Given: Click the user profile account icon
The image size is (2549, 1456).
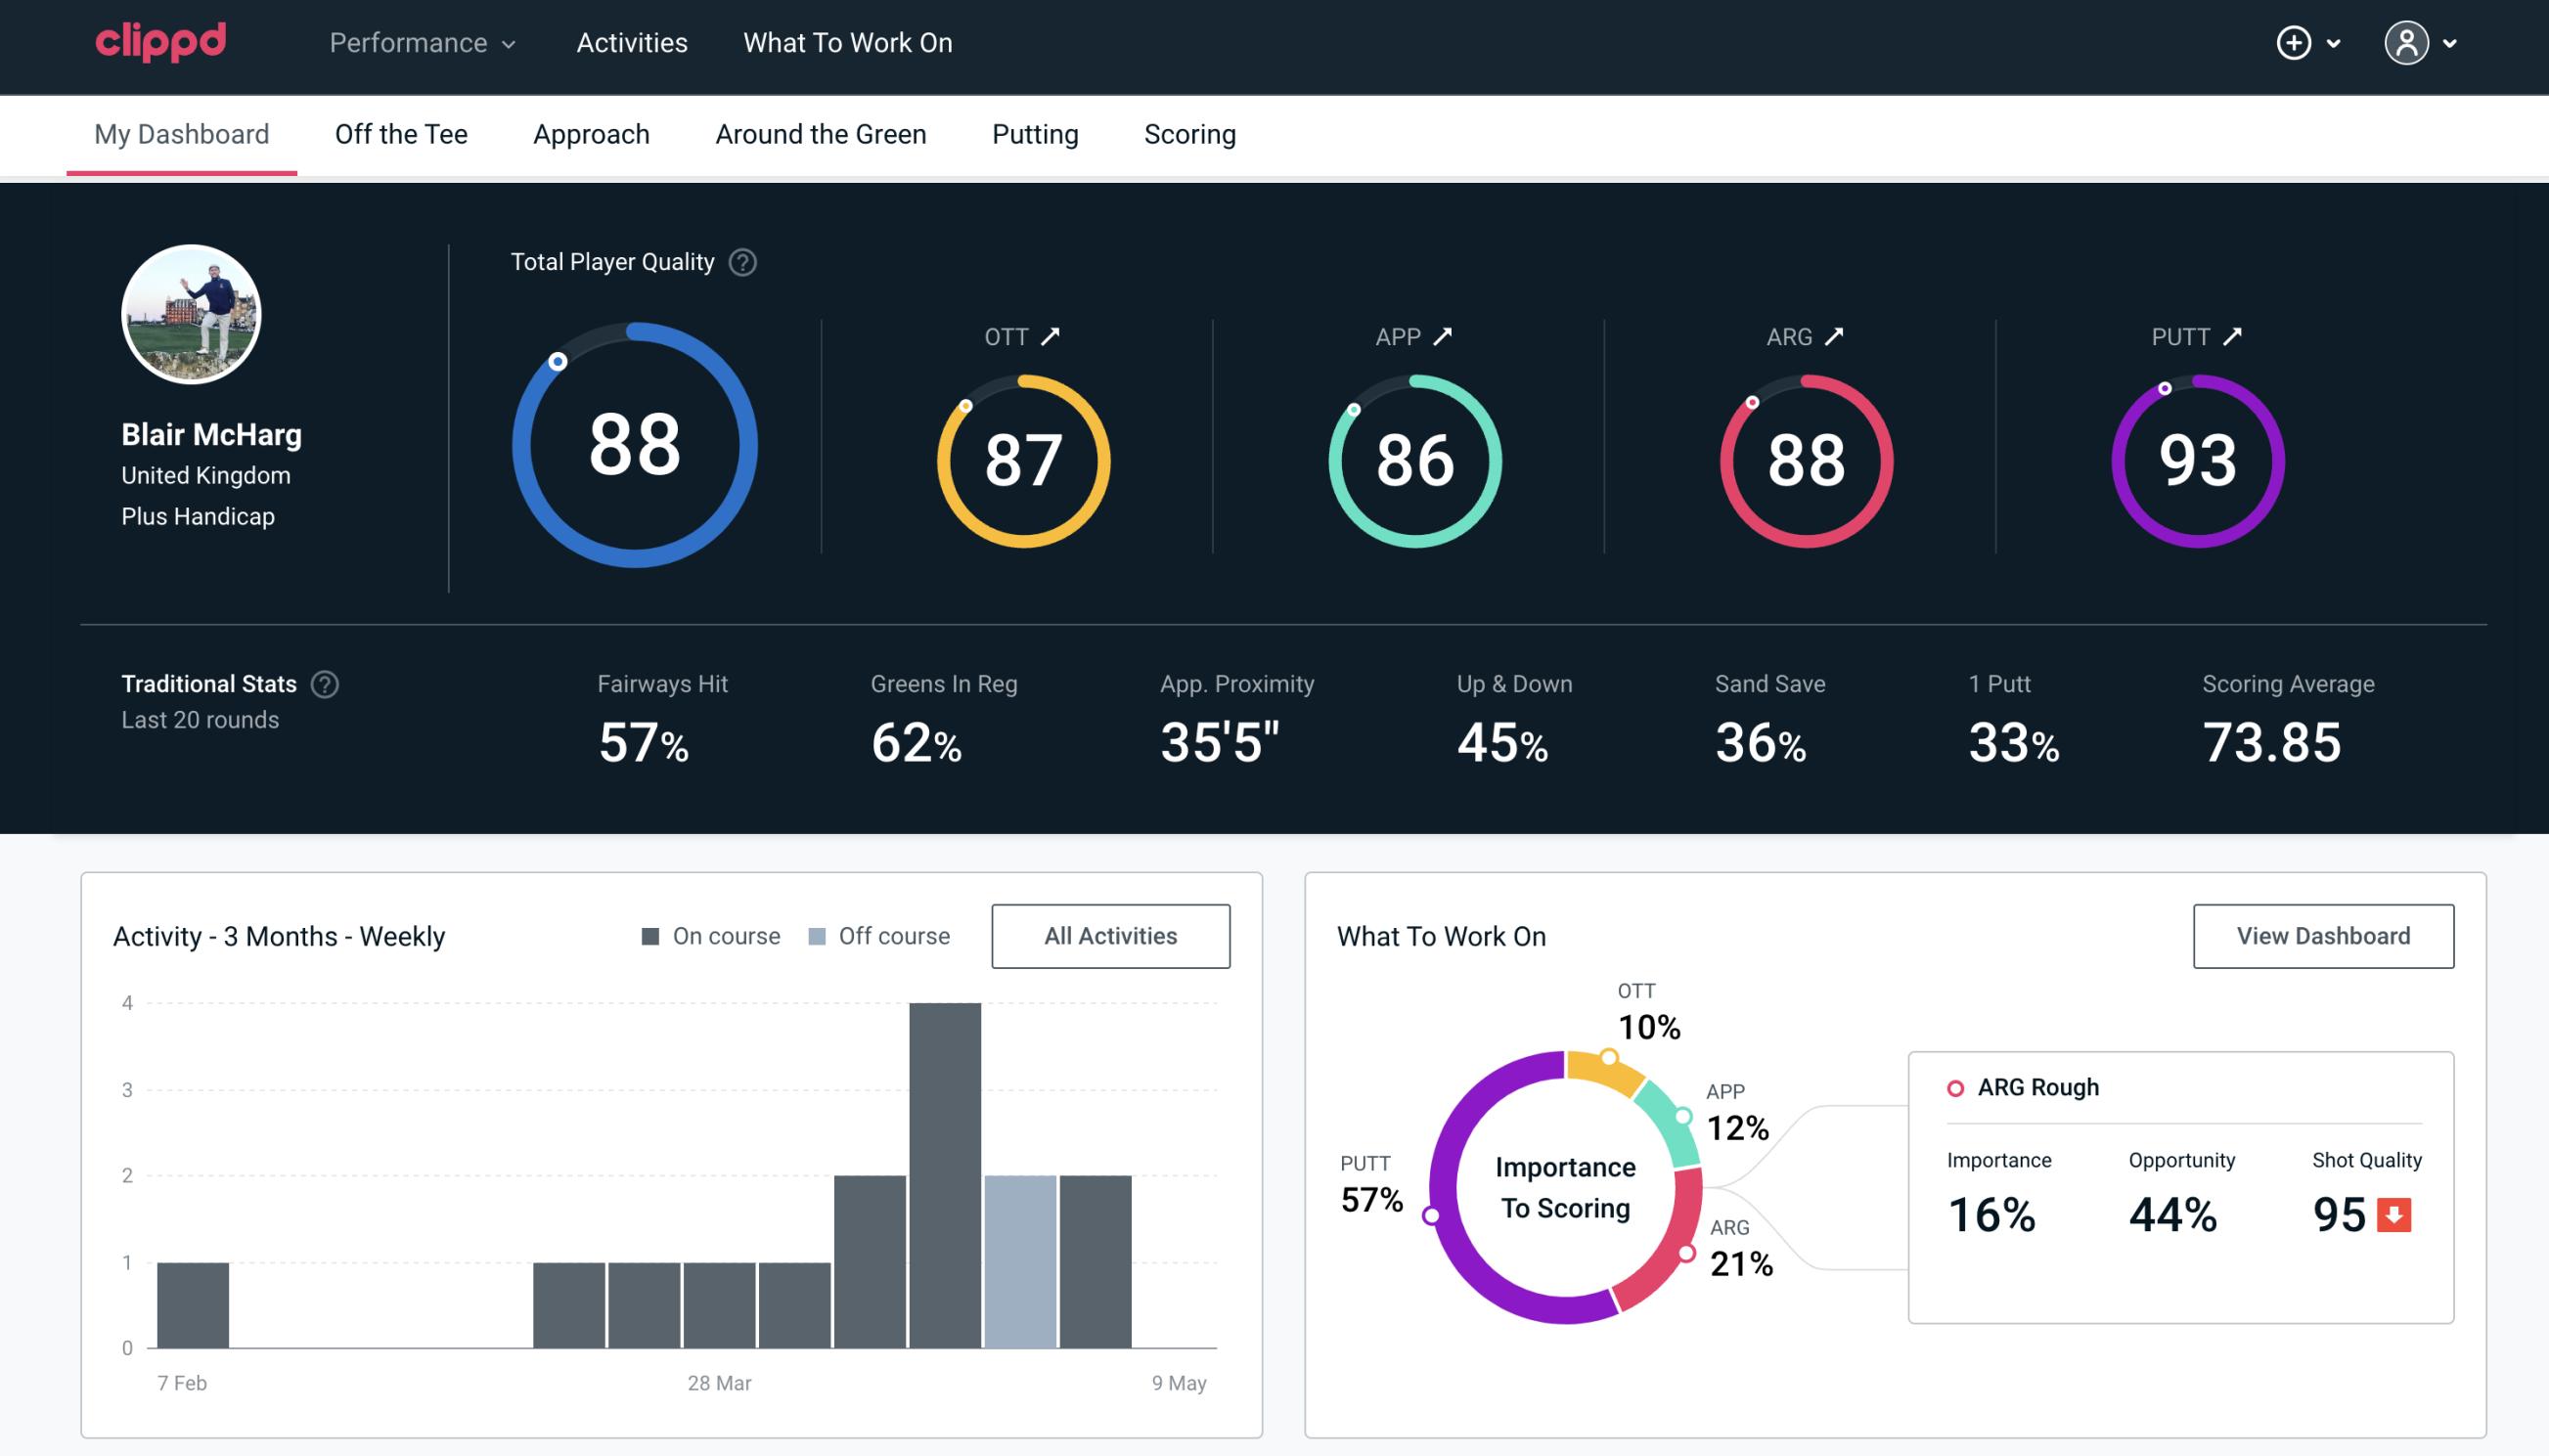Looking at the screenshot, I should click(2407, 42).
